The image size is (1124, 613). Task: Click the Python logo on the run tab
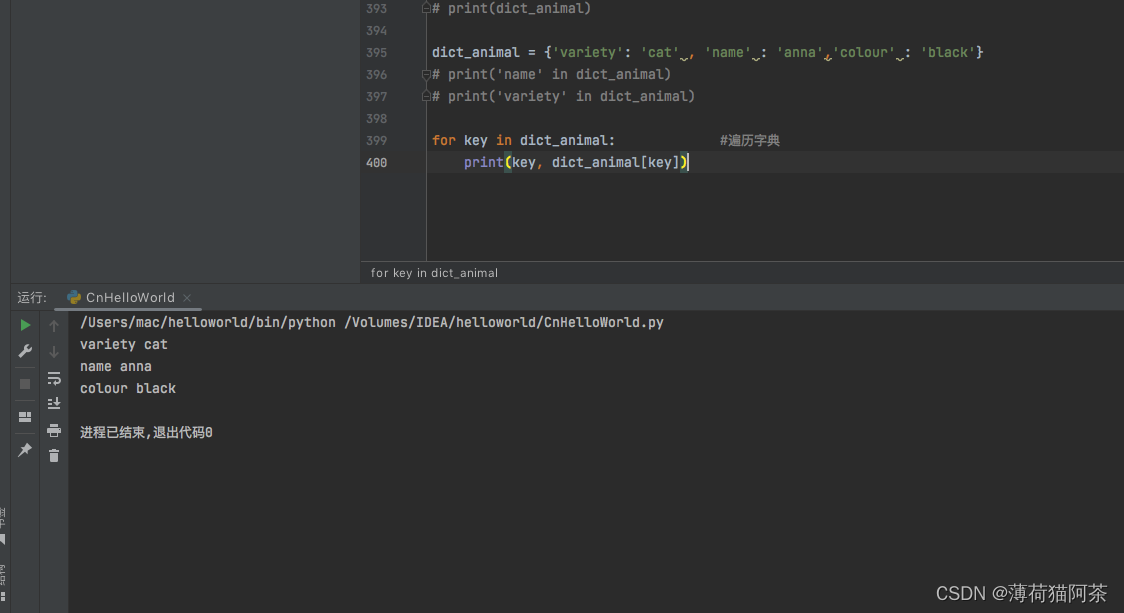(73, 297)
